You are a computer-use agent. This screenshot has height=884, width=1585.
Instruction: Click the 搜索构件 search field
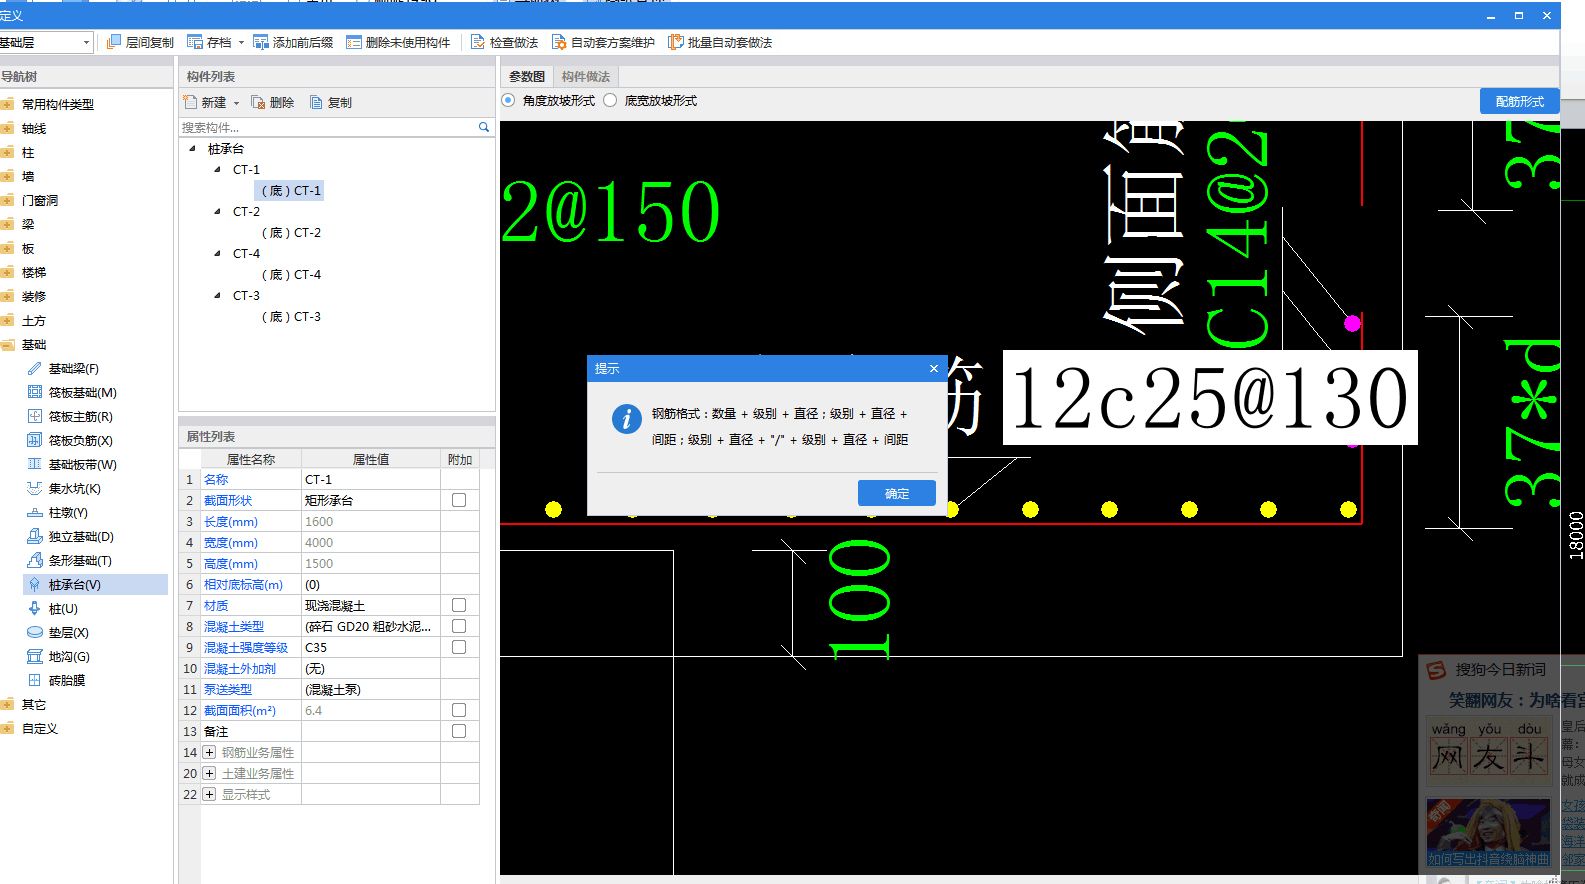tap(326, 127)
